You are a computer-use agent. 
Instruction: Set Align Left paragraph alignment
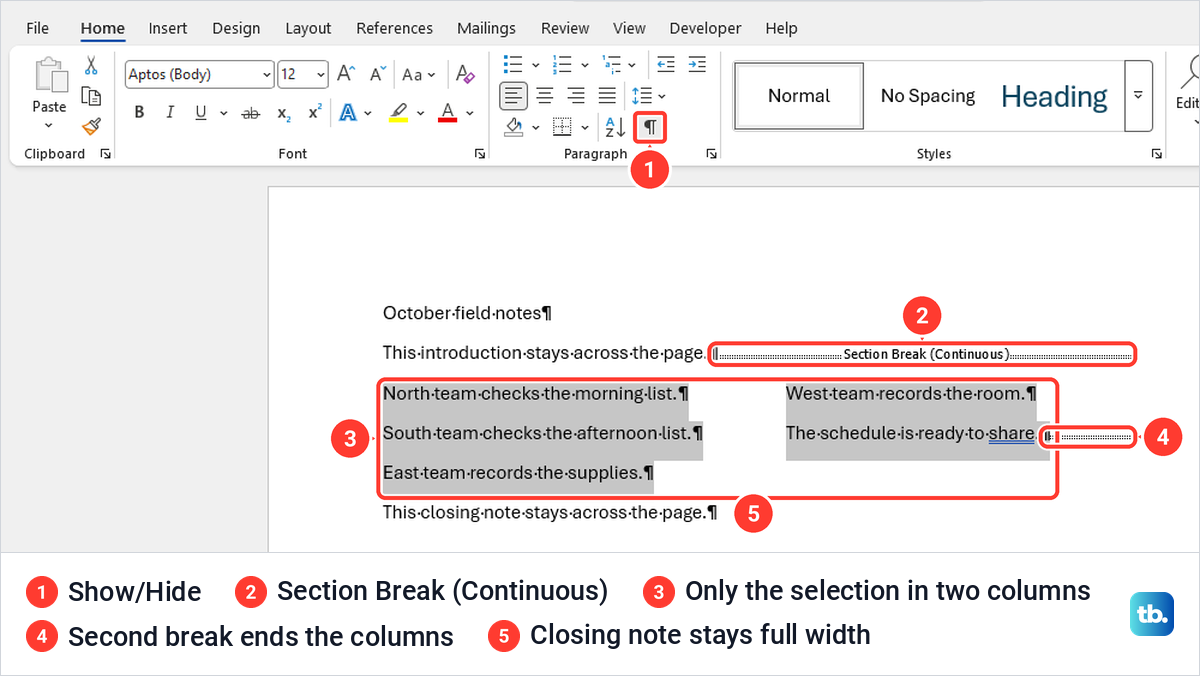tap(514, 96)
